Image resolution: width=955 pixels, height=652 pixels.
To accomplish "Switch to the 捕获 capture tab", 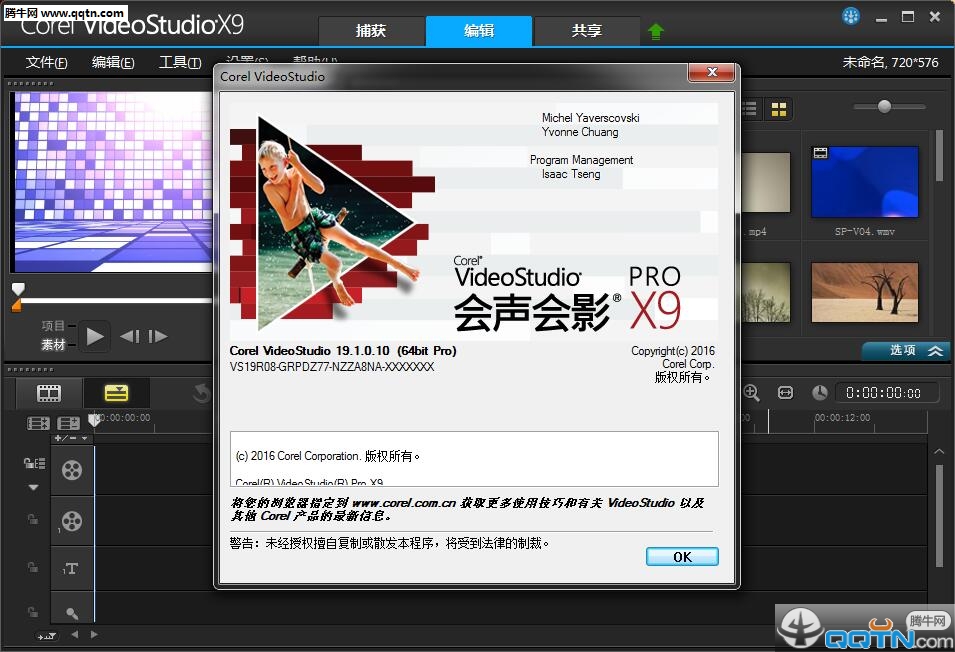I will tap(371, 30).
